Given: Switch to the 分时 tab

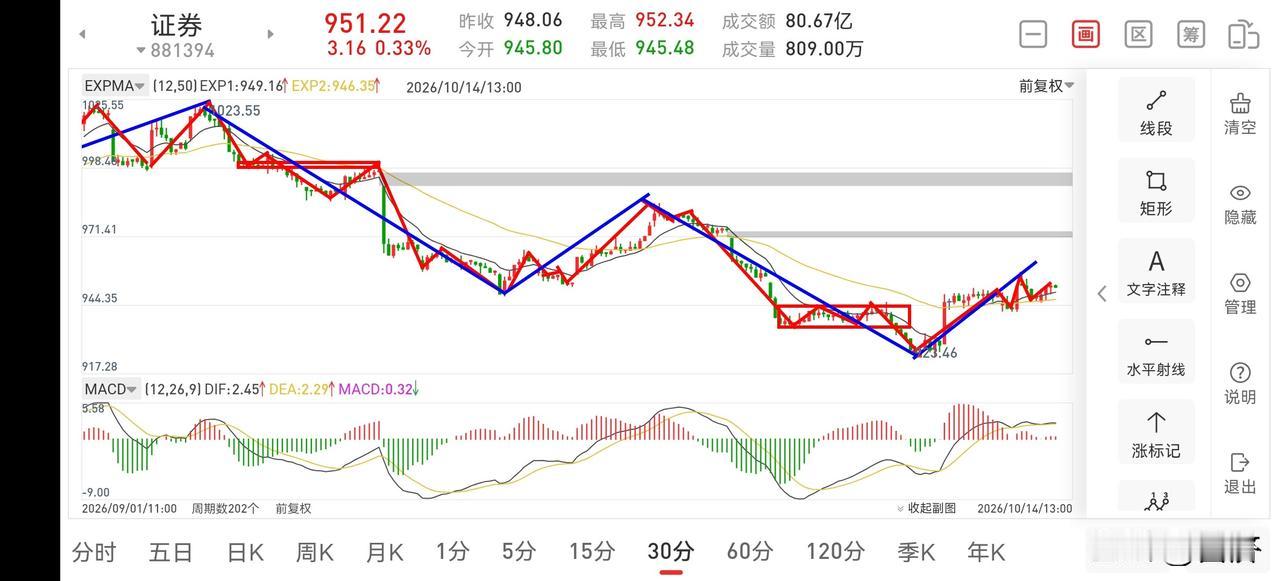Looking at the screenshot, I should [x=94, y=552].
